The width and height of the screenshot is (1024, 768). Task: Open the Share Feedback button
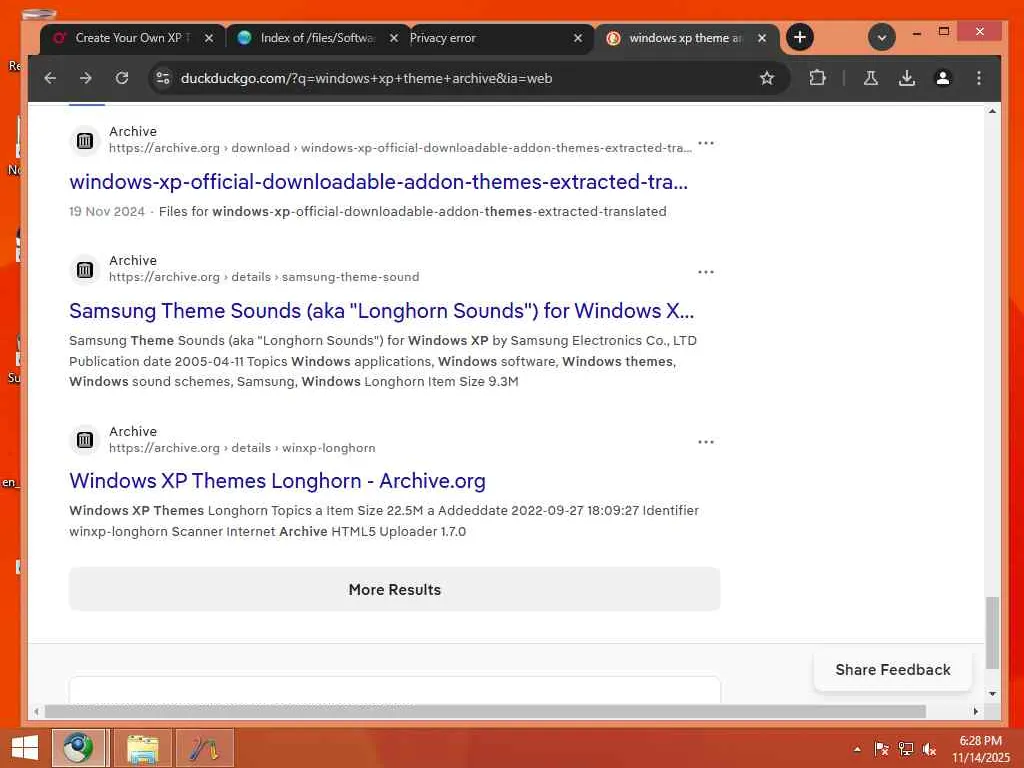tap(893, 670)
